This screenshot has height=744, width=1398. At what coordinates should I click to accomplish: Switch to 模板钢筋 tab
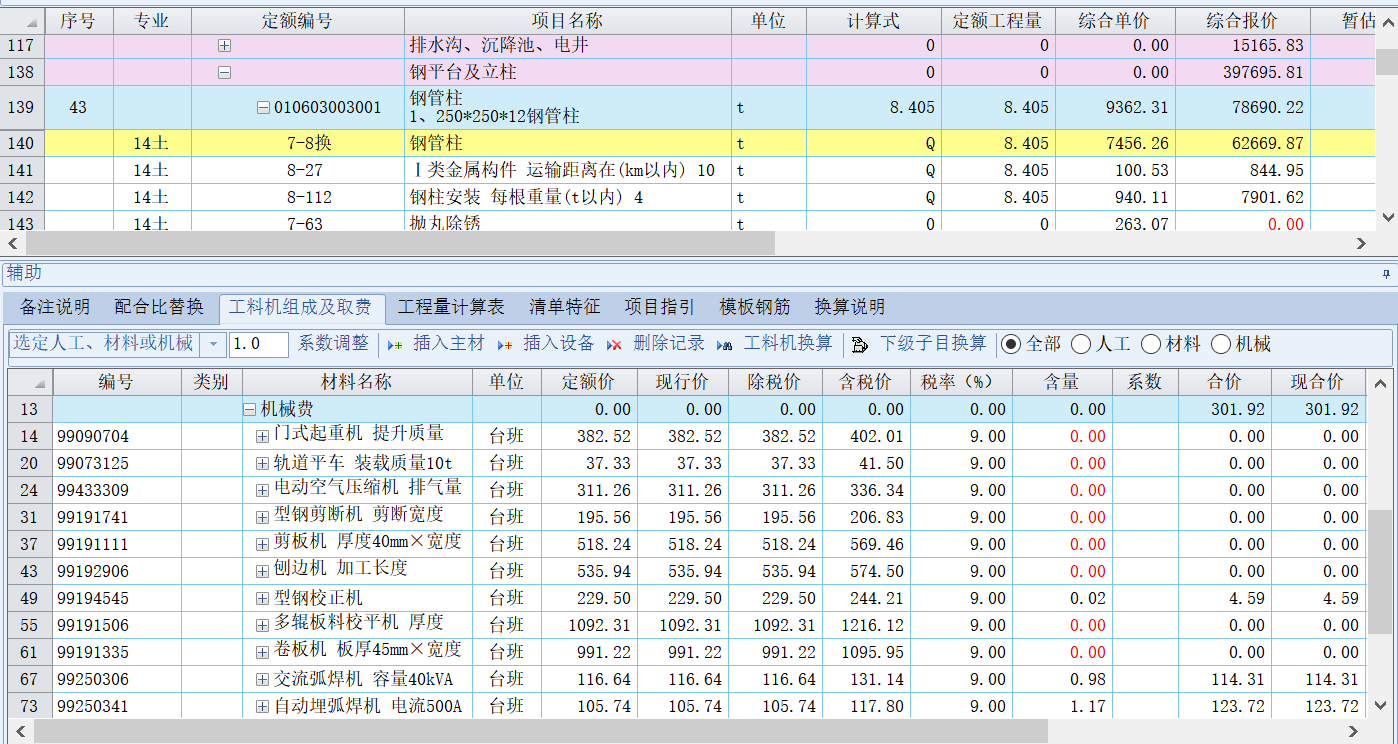tap(755, 307)
